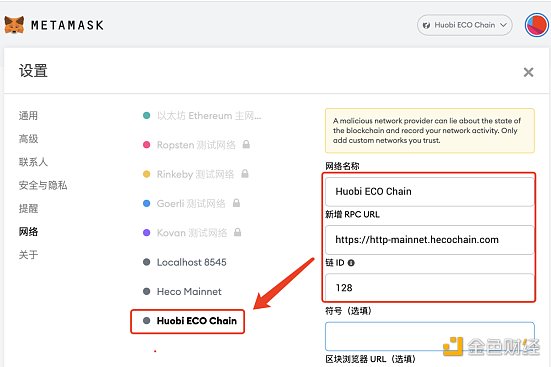Select Localhost 8545 in the network list

tap(185, 262)
